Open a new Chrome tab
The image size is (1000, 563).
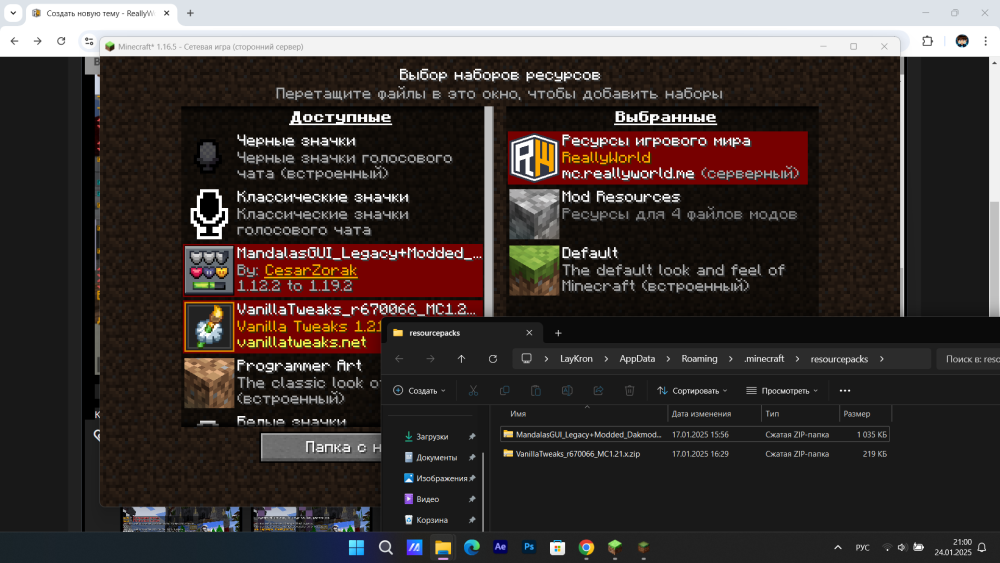[x=190, y=13]
